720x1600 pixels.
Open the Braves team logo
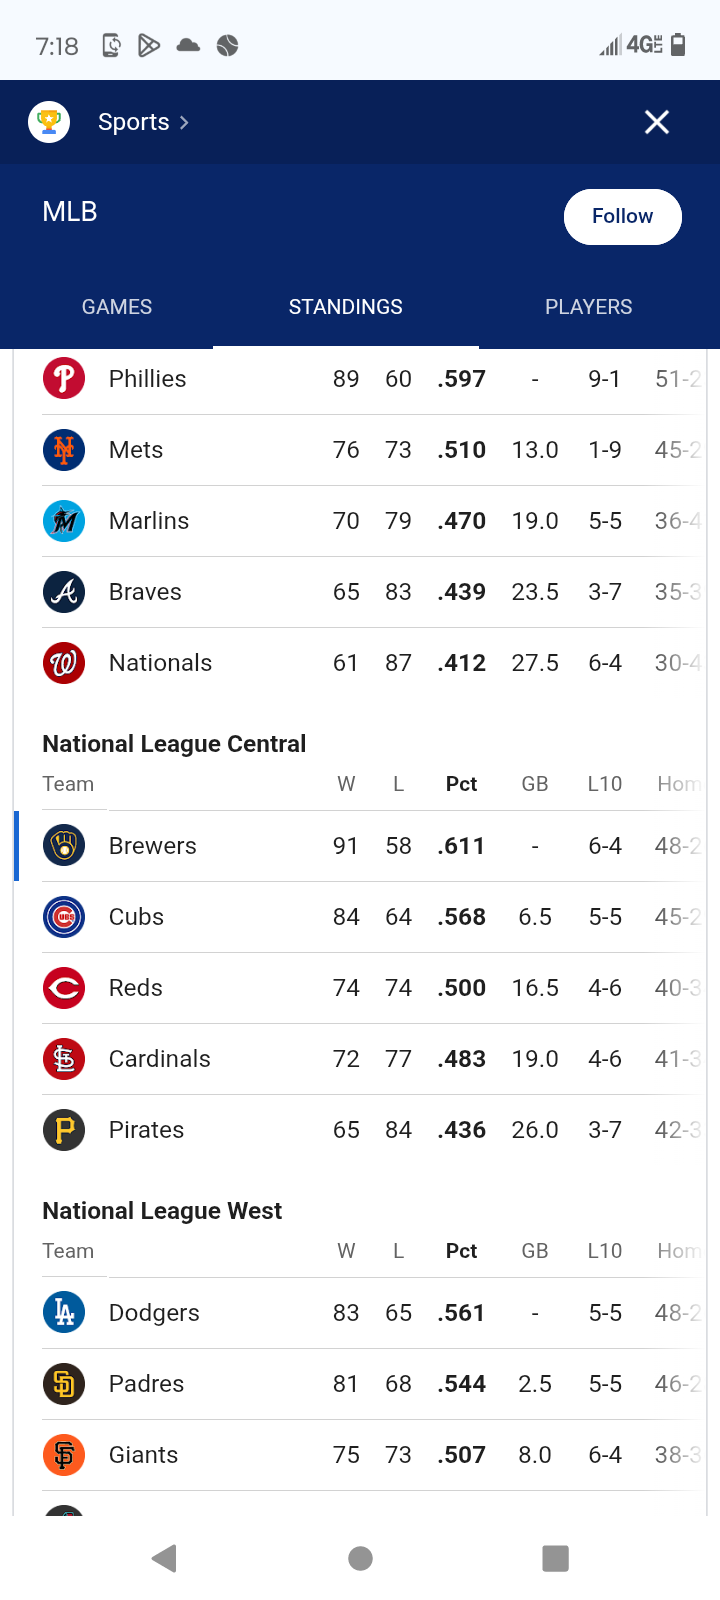tap(64, 592)
